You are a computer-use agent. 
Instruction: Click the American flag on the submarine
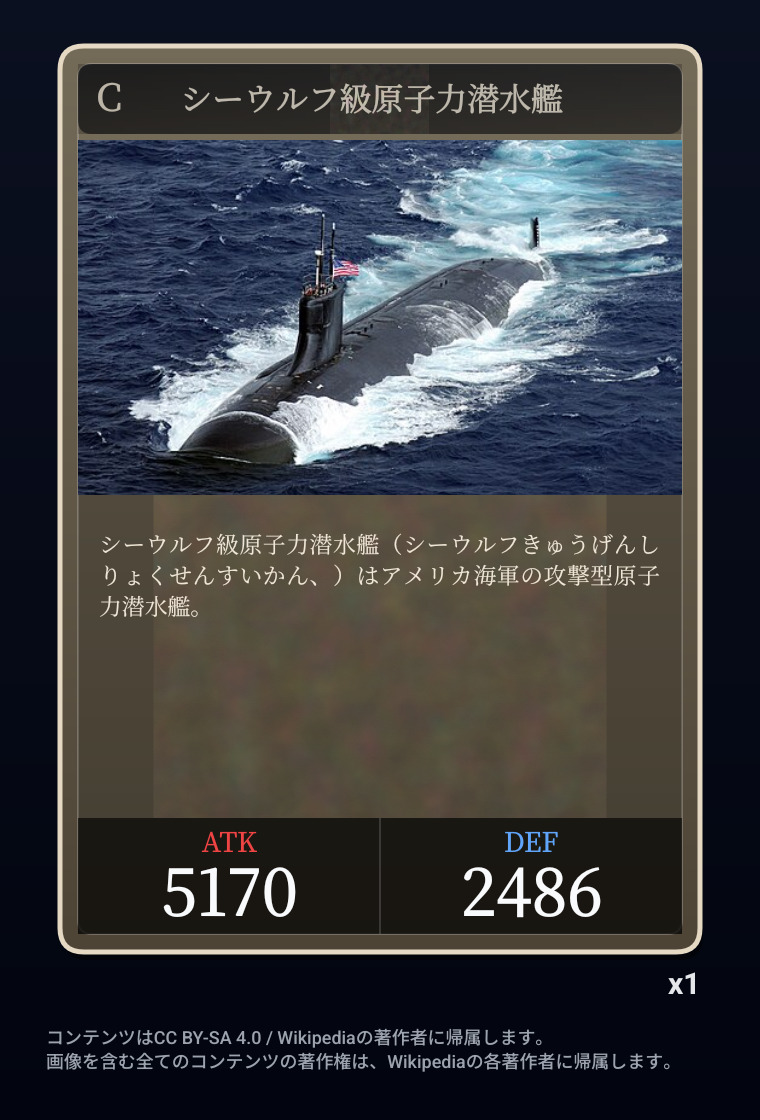point(346,269)
